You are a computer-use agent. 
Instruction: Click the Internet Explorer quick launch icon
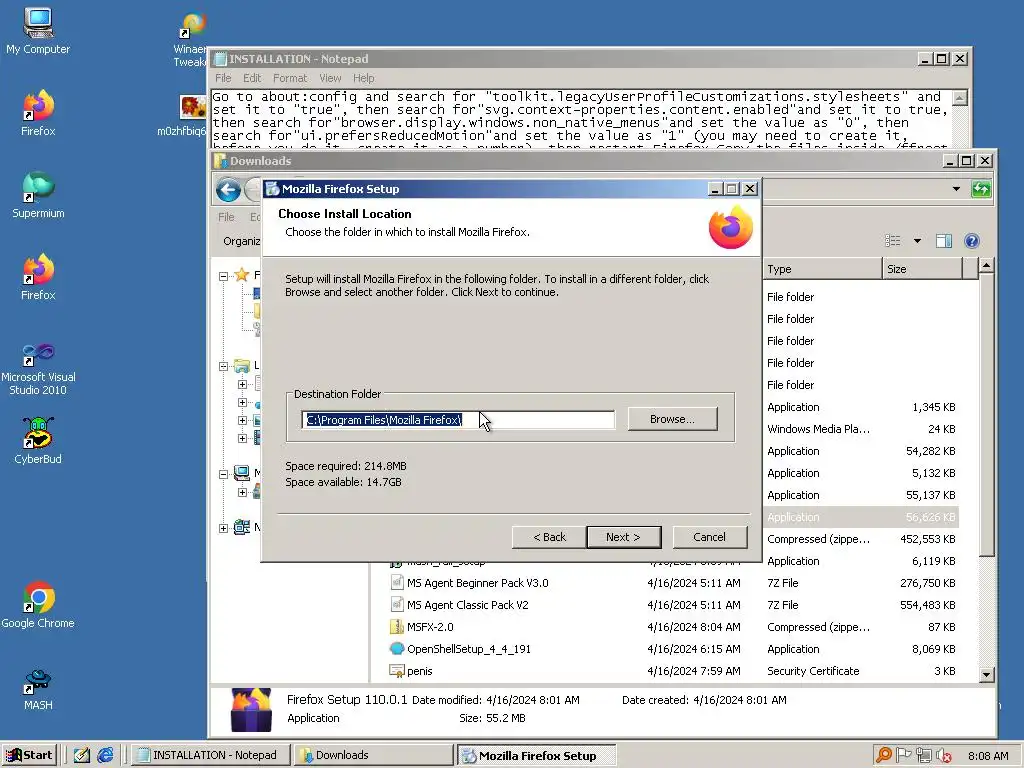(105, 755)
